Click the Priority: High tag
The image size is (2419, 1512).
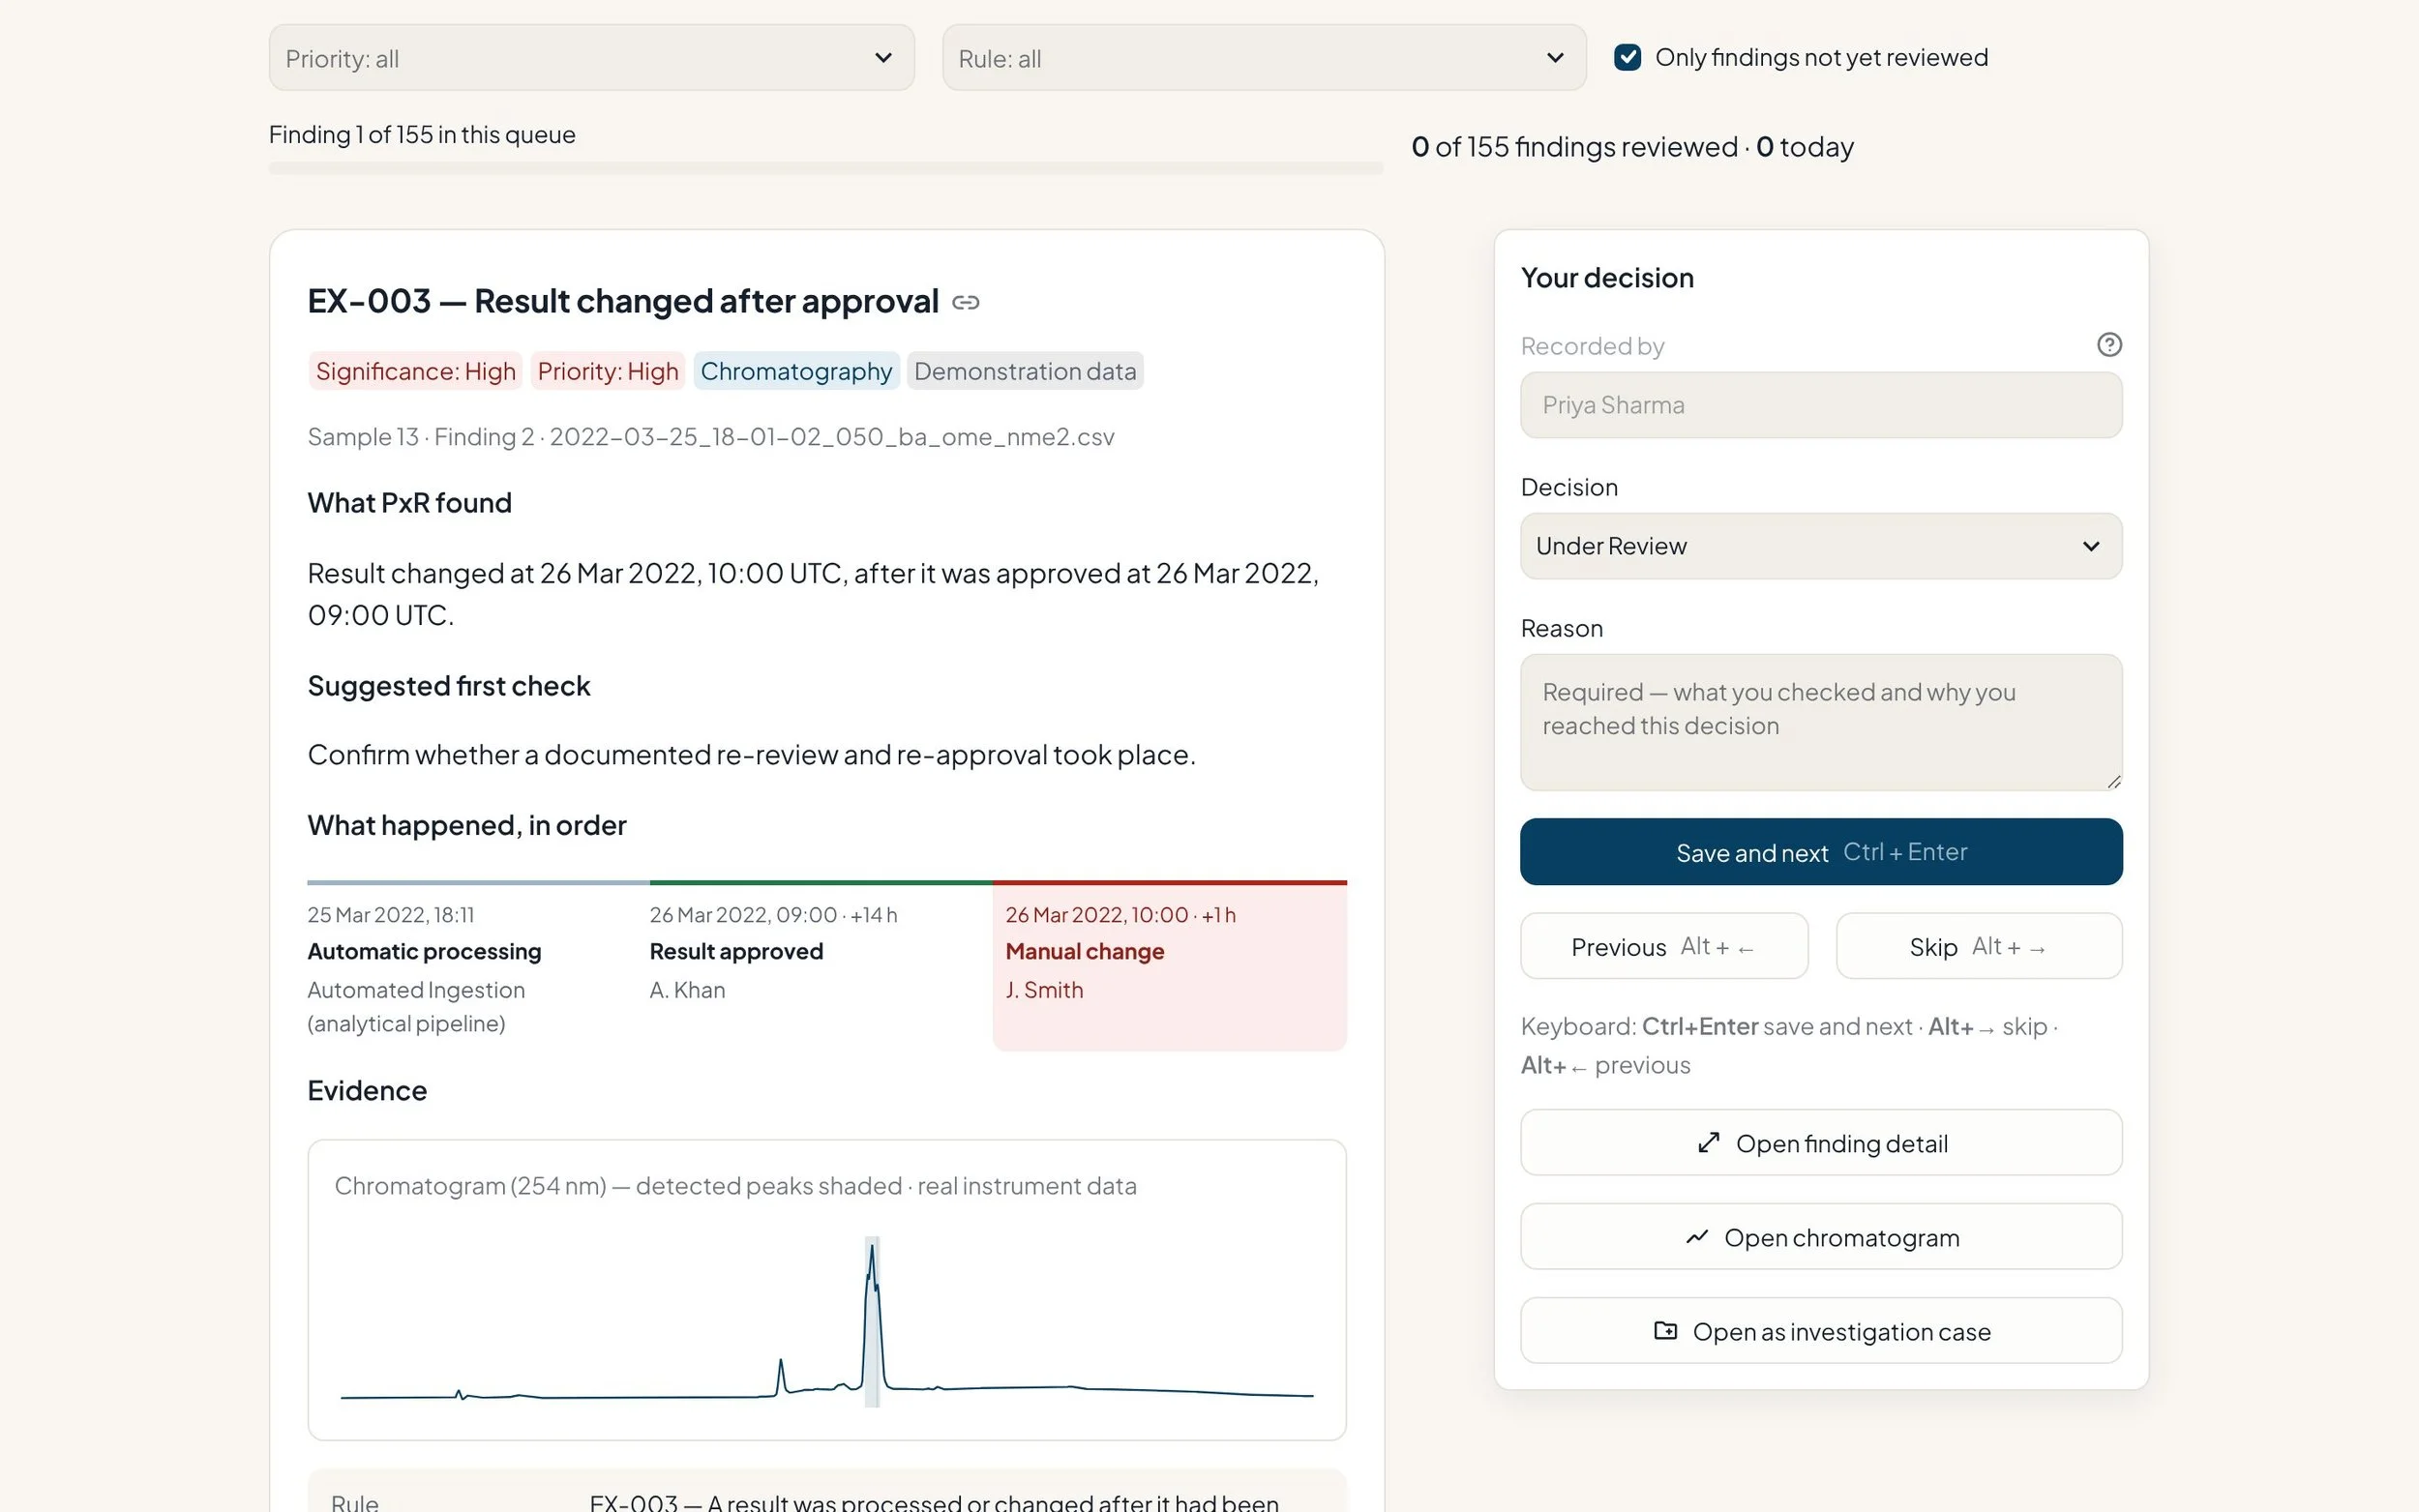(607, 371)
